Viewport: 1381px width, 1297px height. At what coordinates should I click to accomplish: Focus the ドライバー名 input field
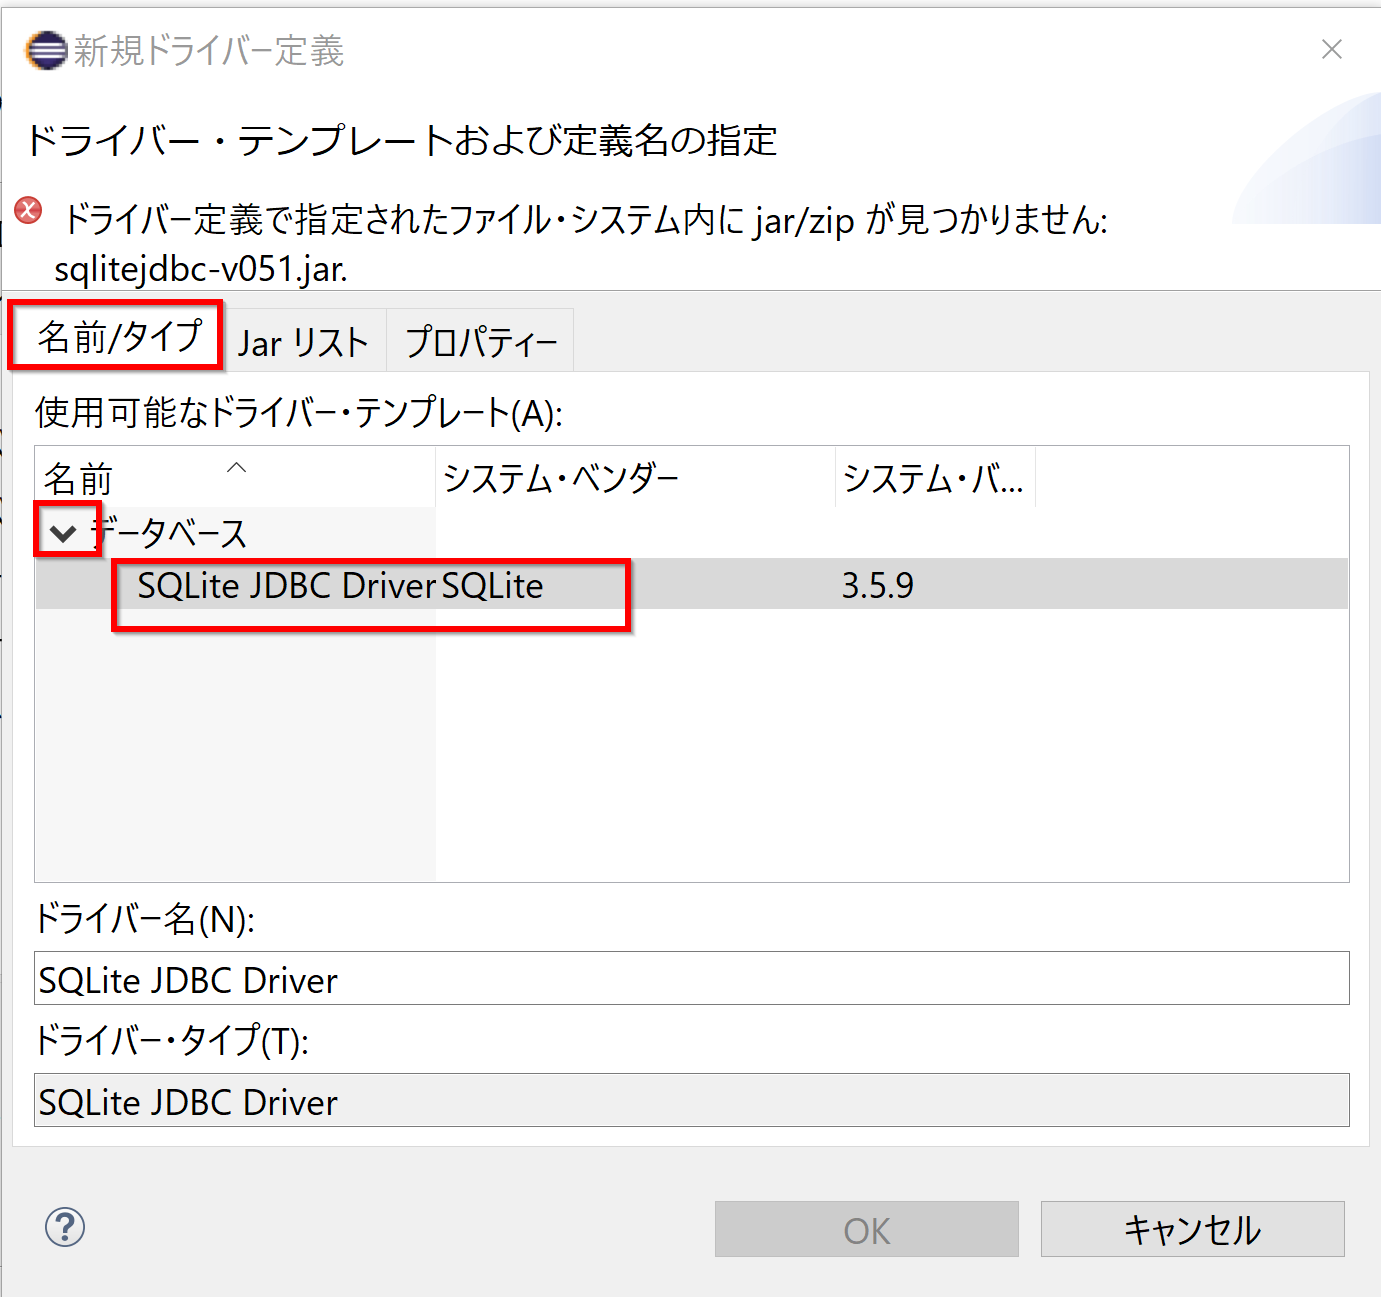pyautogui.click(x=692, y=979)
